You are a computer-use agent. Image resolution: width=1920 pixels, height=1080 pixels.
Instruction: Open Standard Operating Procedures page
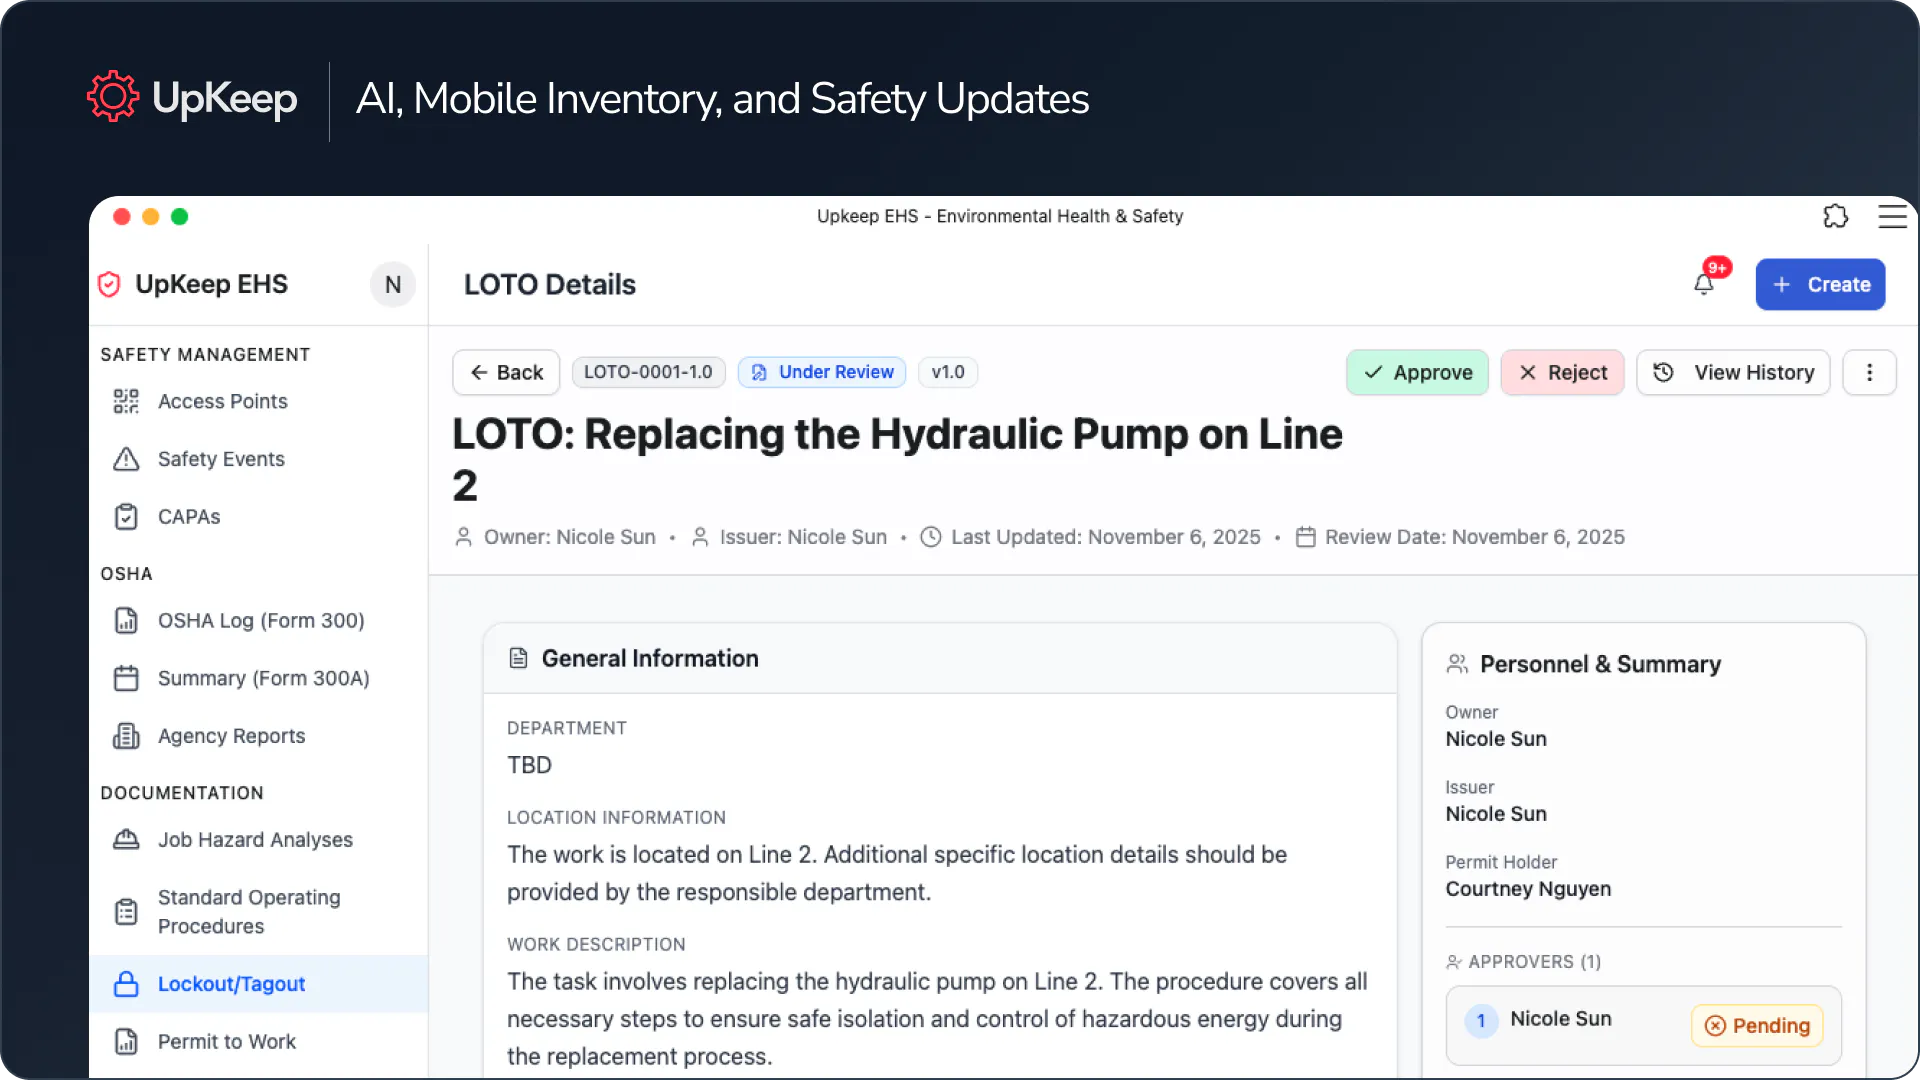[x=248, y=912]
